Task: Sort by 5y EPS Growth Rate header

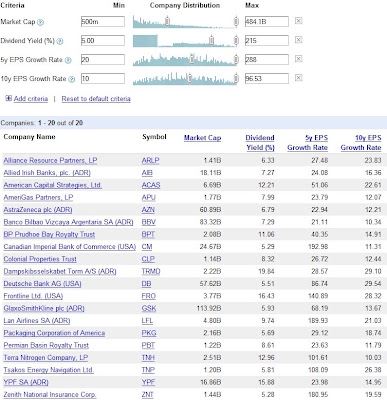Action: coord(308,143)
